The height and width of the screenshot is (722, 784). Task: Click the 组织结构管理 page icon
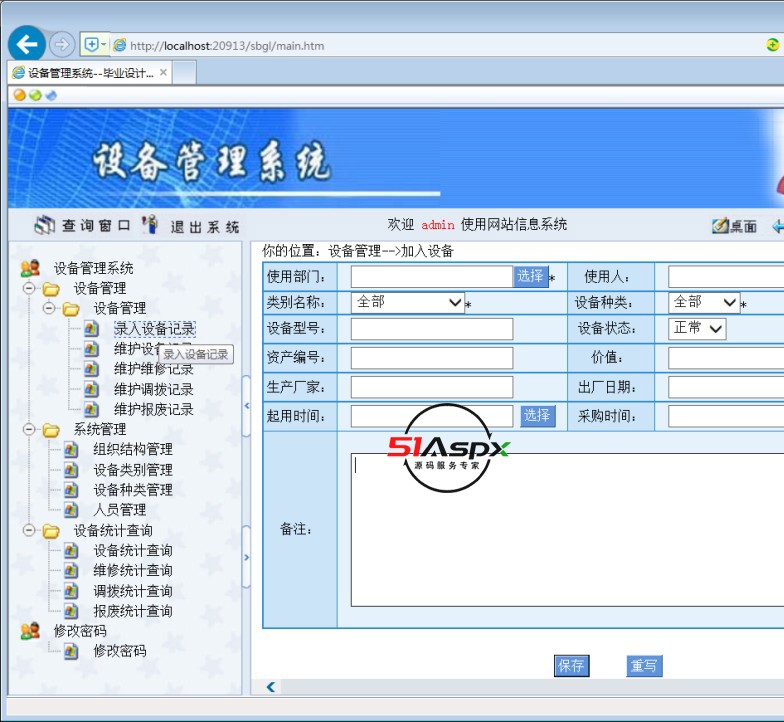click(x=71, y=449)
